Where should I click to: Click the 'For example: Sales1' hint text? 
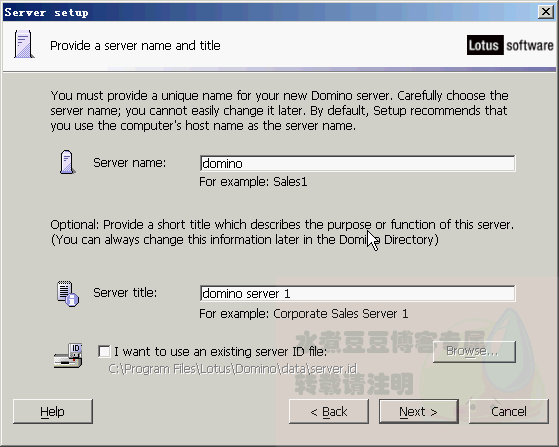253,182
